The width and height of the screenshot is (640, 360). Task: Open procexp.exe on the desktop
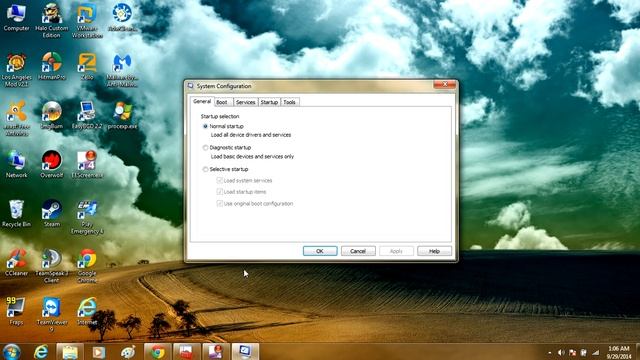(x=122, y=115)
